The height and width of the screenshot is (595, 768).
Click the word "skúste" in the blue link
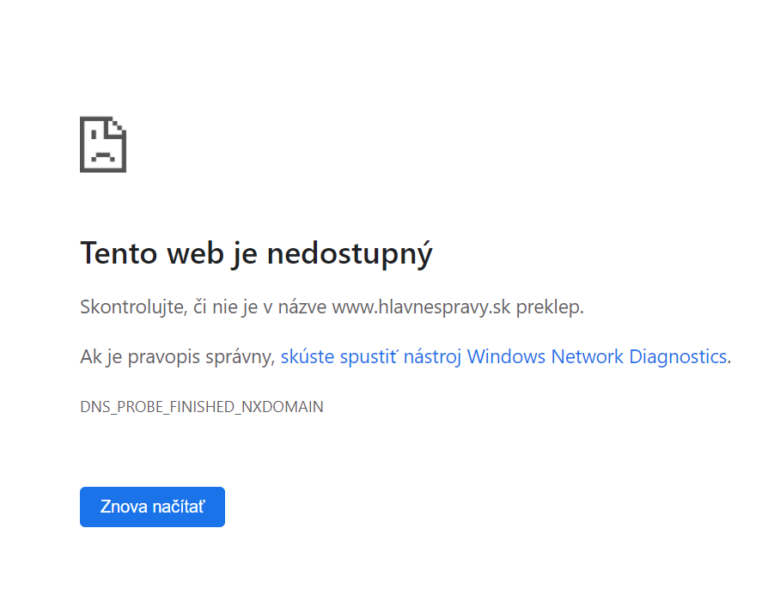(x=307, y=357)
